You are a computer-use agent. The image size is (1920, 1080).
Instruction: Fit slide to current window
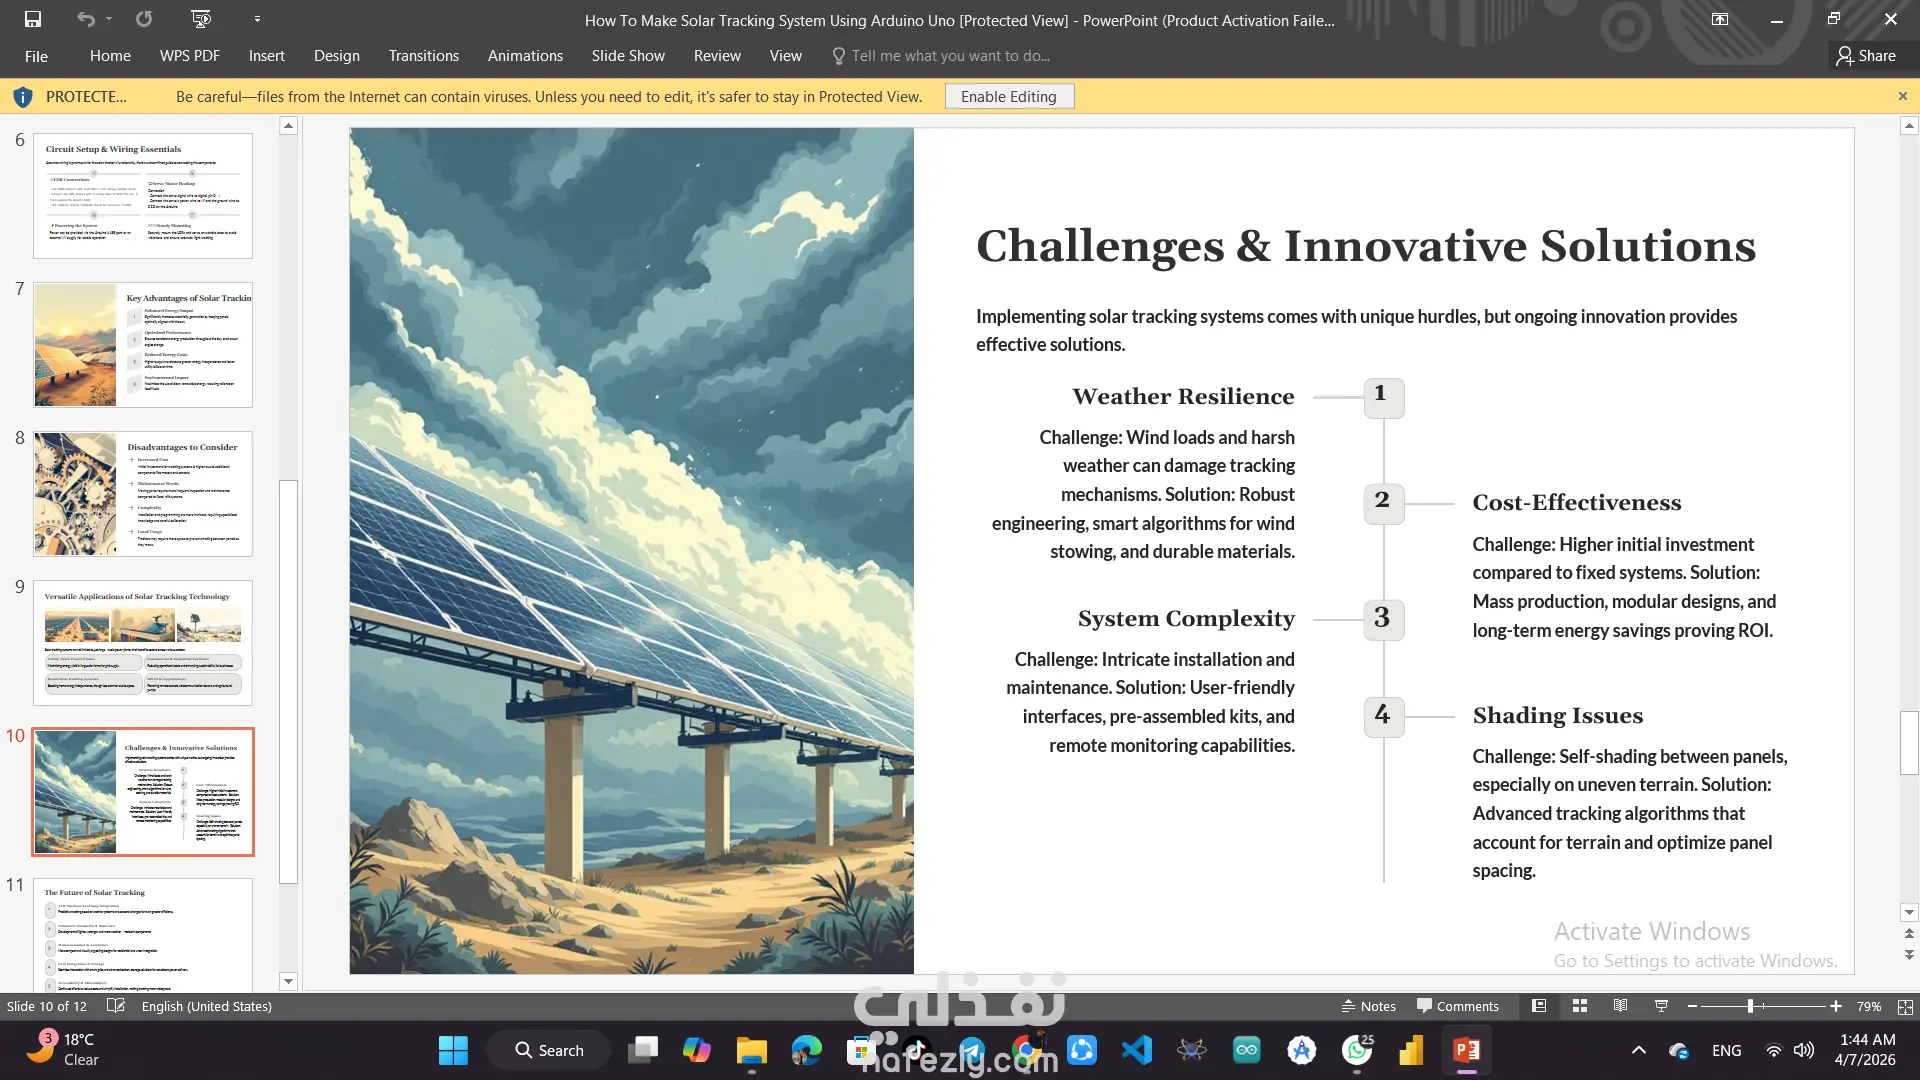point(1905,1006)
